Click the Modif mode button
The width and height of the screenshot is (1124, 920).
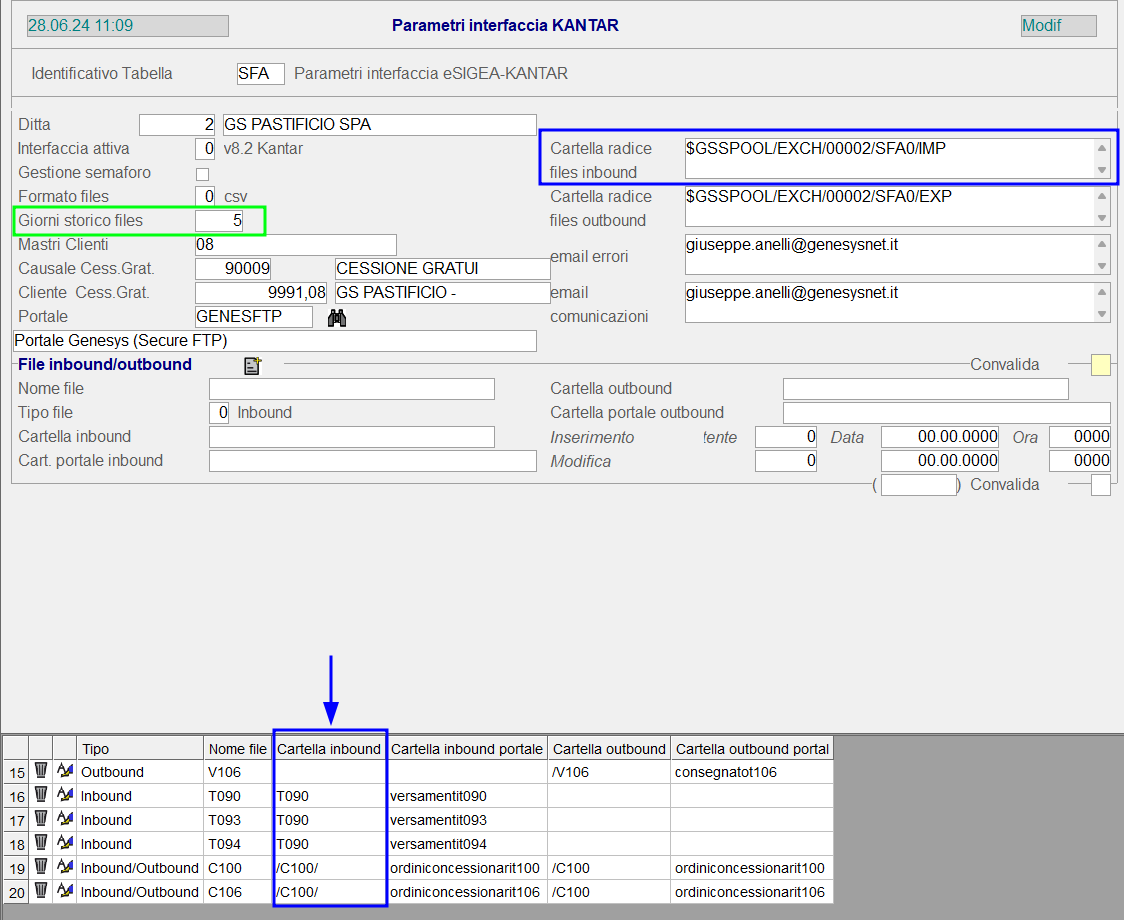1058,26
